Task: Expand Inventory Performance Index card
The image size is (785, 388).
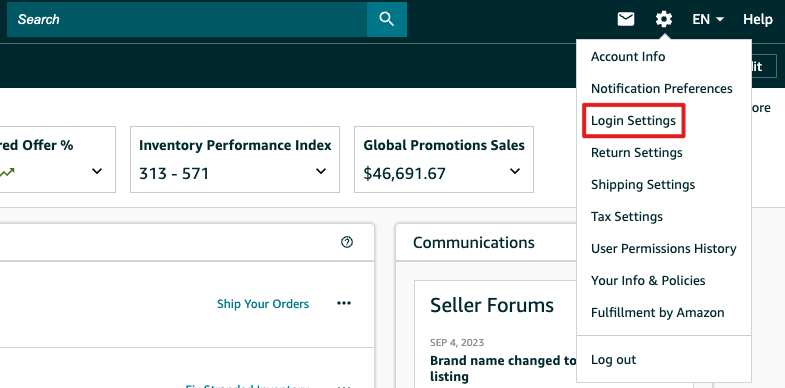Action: 321,171
